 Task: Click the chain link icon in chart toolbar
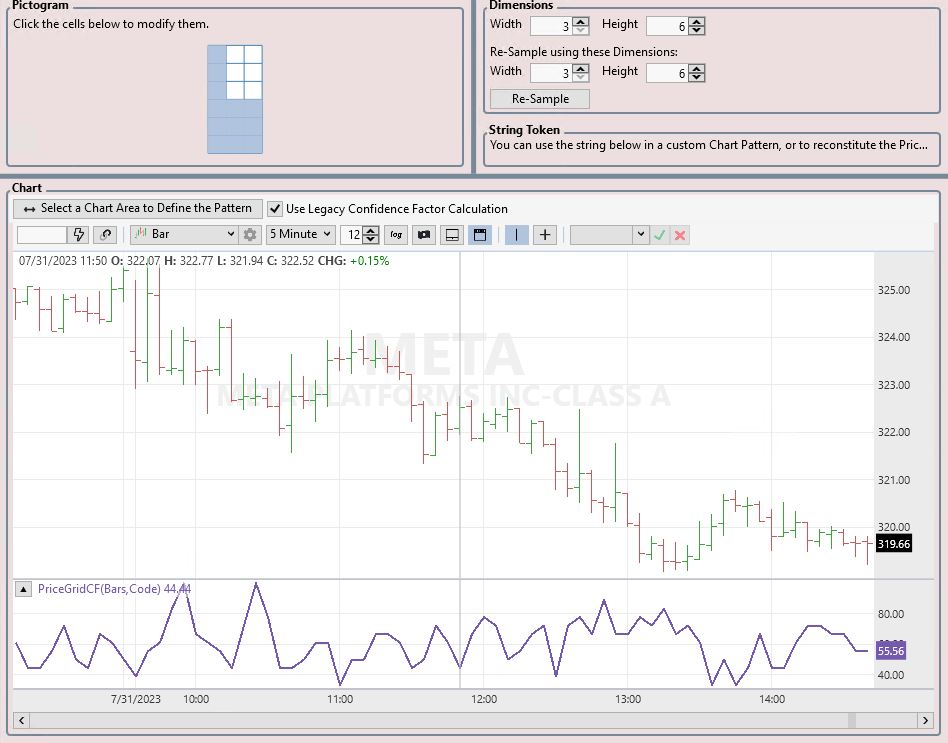(x=105, y=235)
